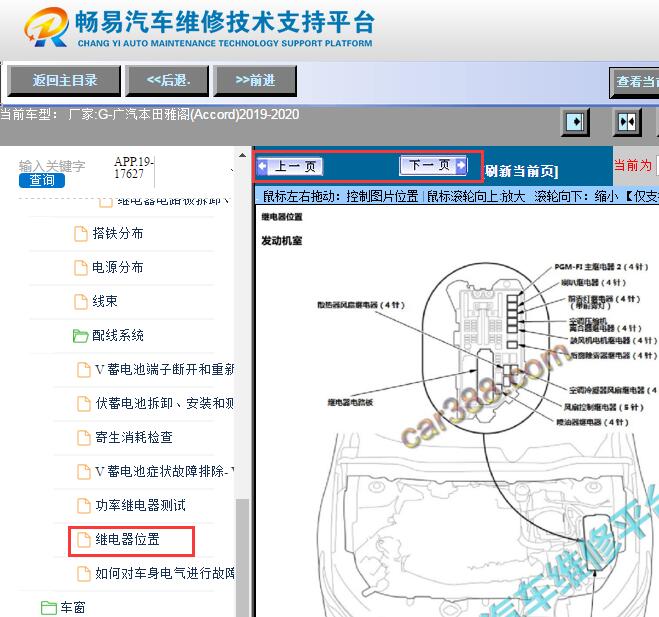Open the 搭铁分布 document
The height and width of the screenshot is (617, 659).
[118, 233]
